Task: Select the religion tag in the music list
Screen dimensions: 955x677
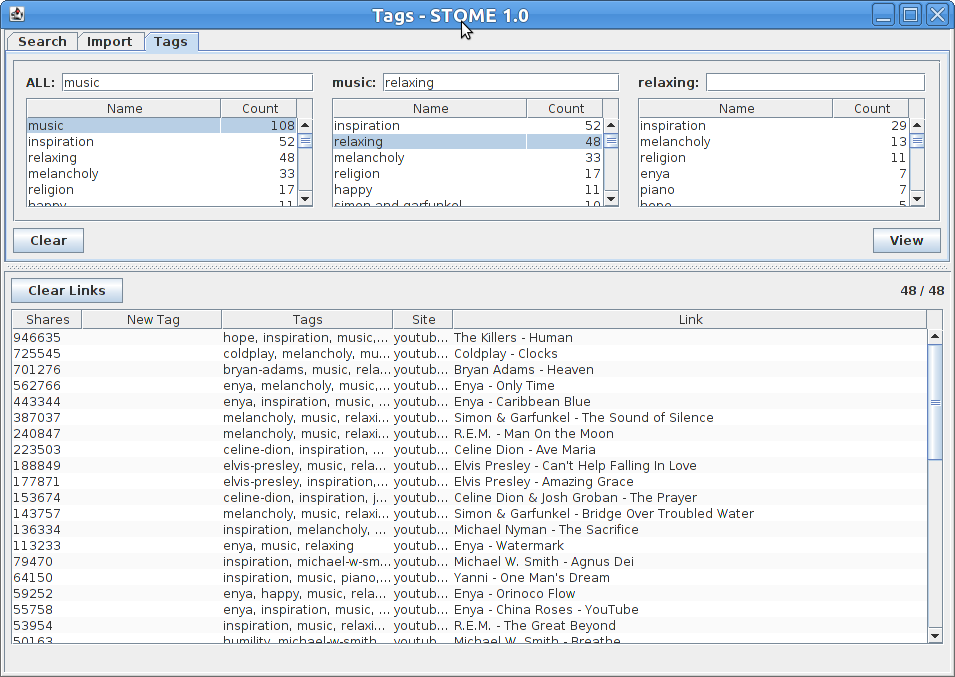Action: (x=430, y=173)
